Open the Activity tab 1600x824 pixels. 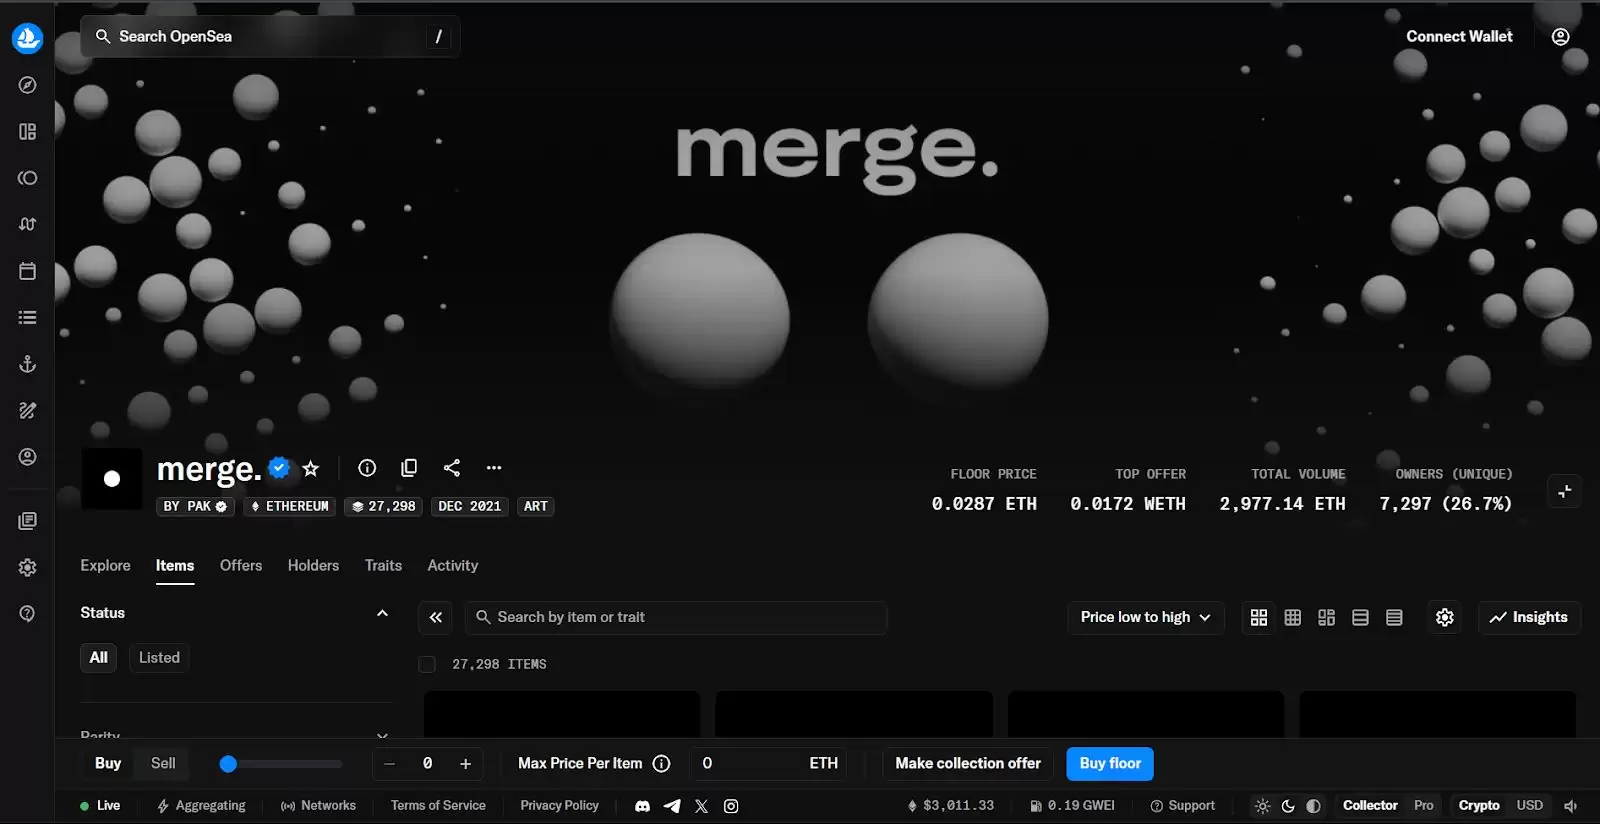coord(452,566)
